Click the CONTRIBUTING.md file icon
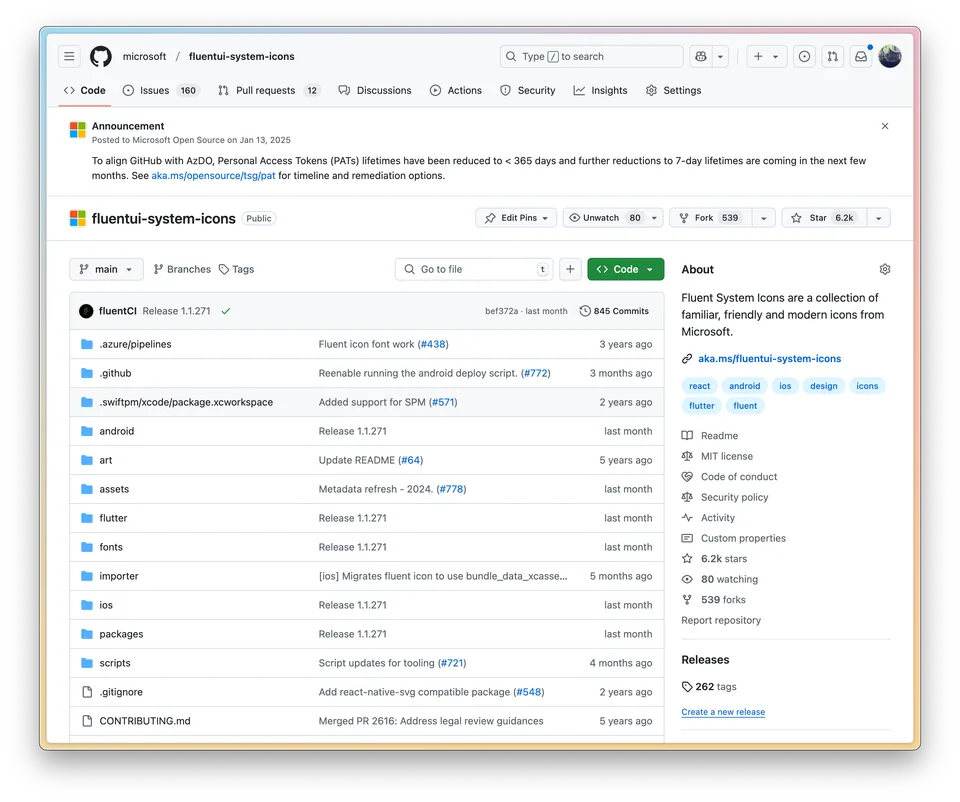The width and height of the screenshot is (960, 802). click(x=87, y=721)
